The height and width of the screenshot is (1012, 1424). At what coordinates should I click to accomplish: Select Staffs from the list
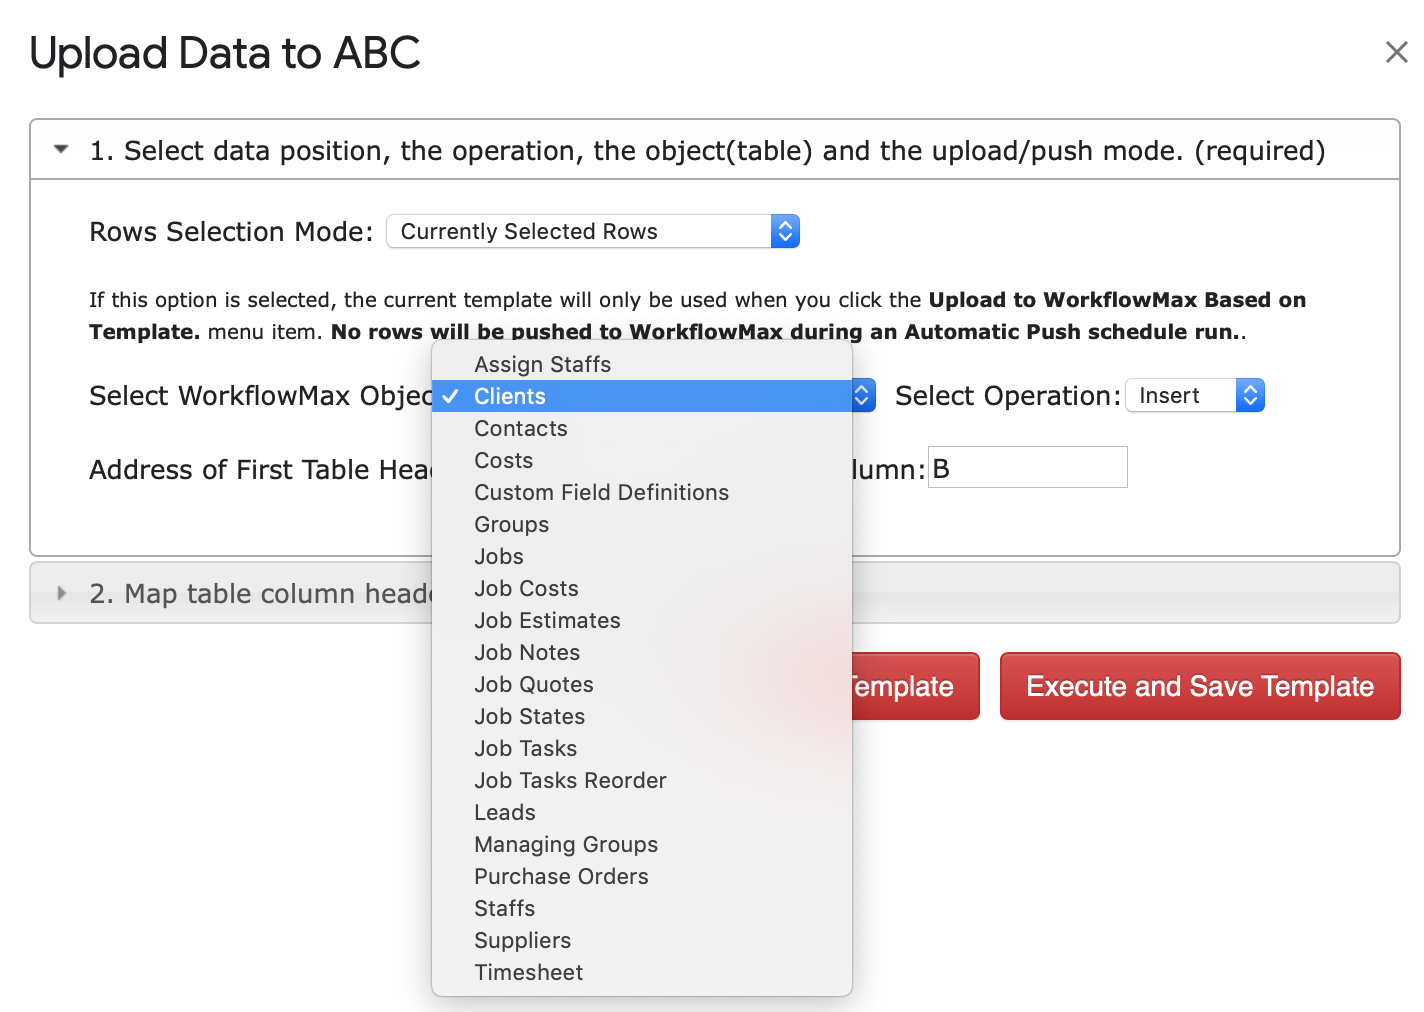(x=642, y=908)
